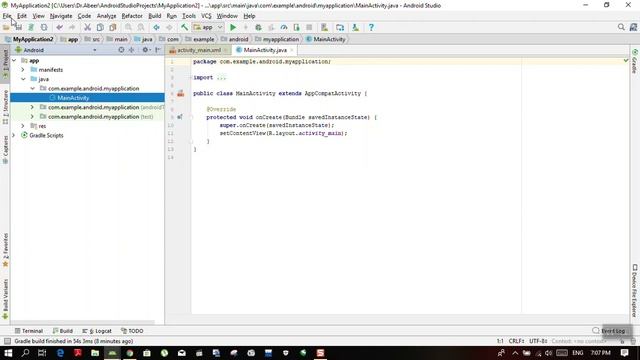The width and height of the screenshot is (640, 360).
Task: Open the Terminal tool window
Action: coord(29,331)
